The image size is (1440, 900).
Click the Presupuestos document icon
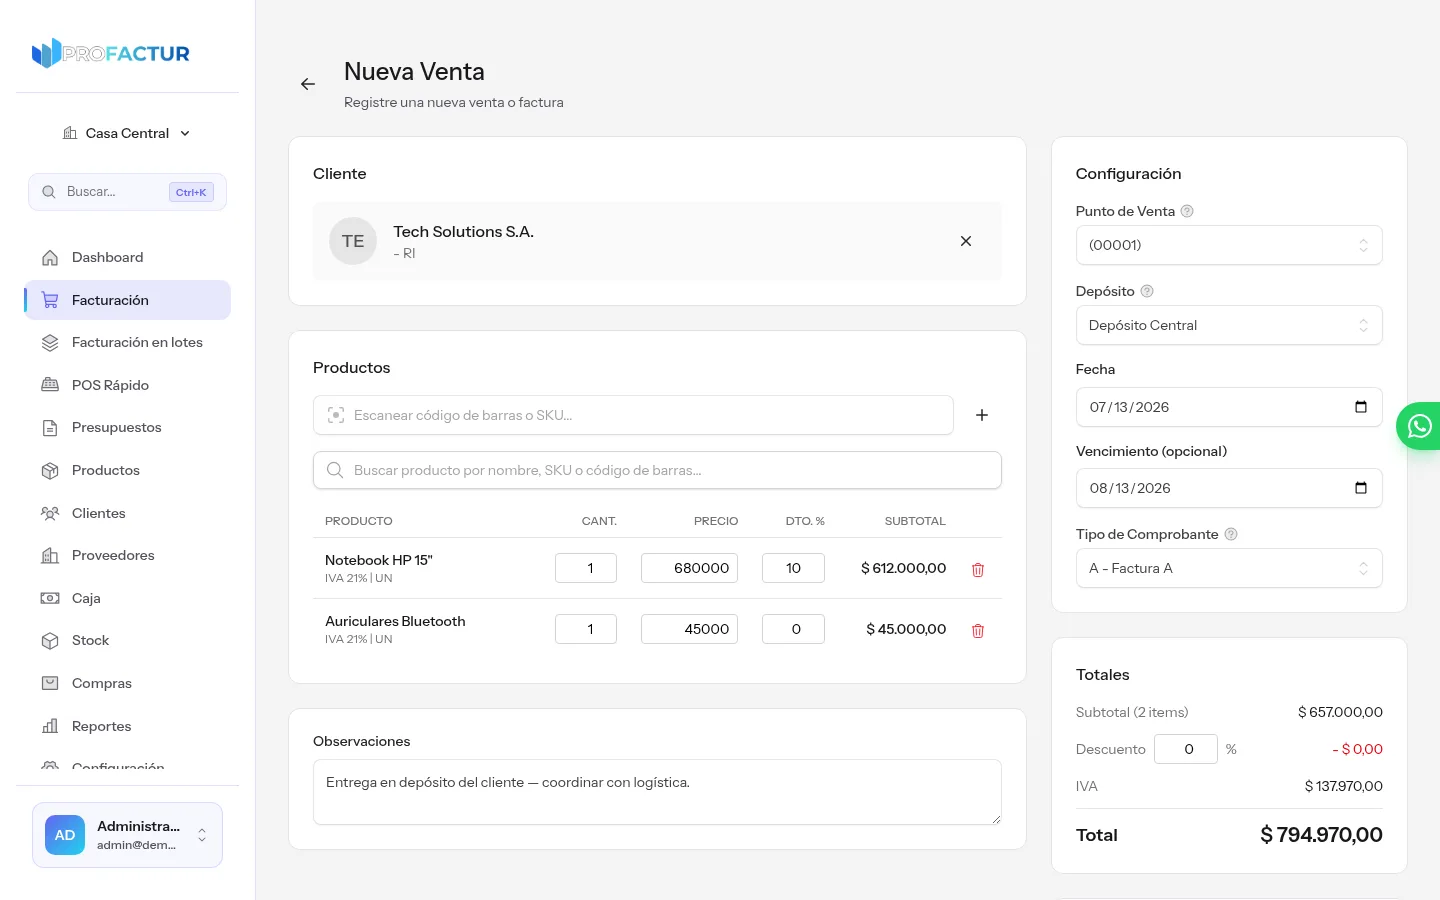pyautogui.click(x=50, y=427)
